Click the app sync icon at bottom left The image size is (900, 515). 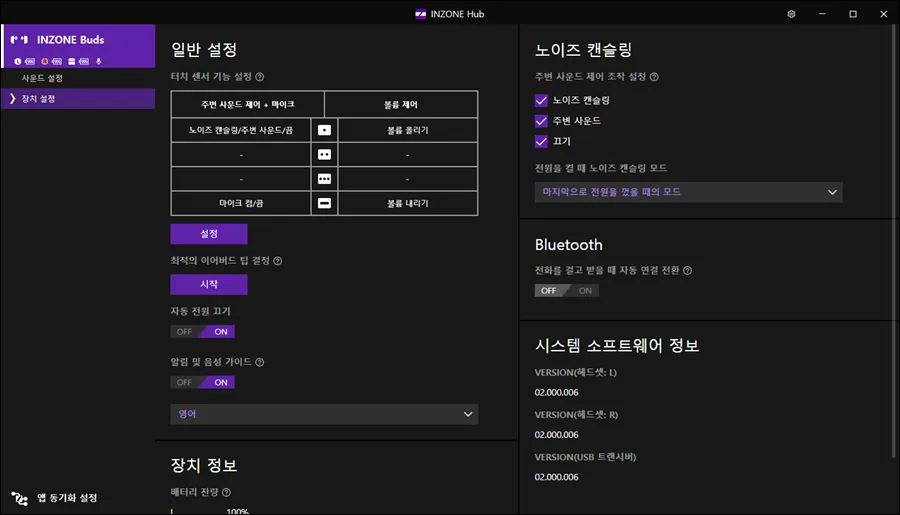pyautogui.click(x=20, y=498)
